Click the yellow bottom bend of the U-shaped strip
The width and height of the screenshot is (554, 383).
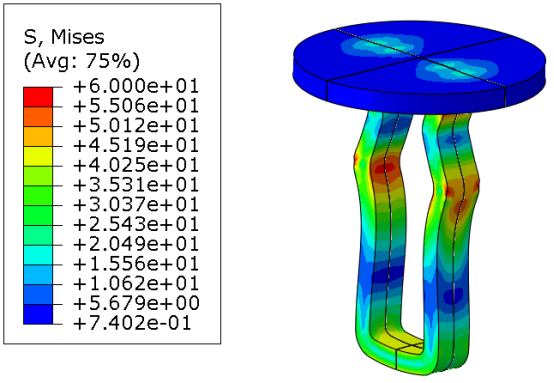tap(399, 343)
